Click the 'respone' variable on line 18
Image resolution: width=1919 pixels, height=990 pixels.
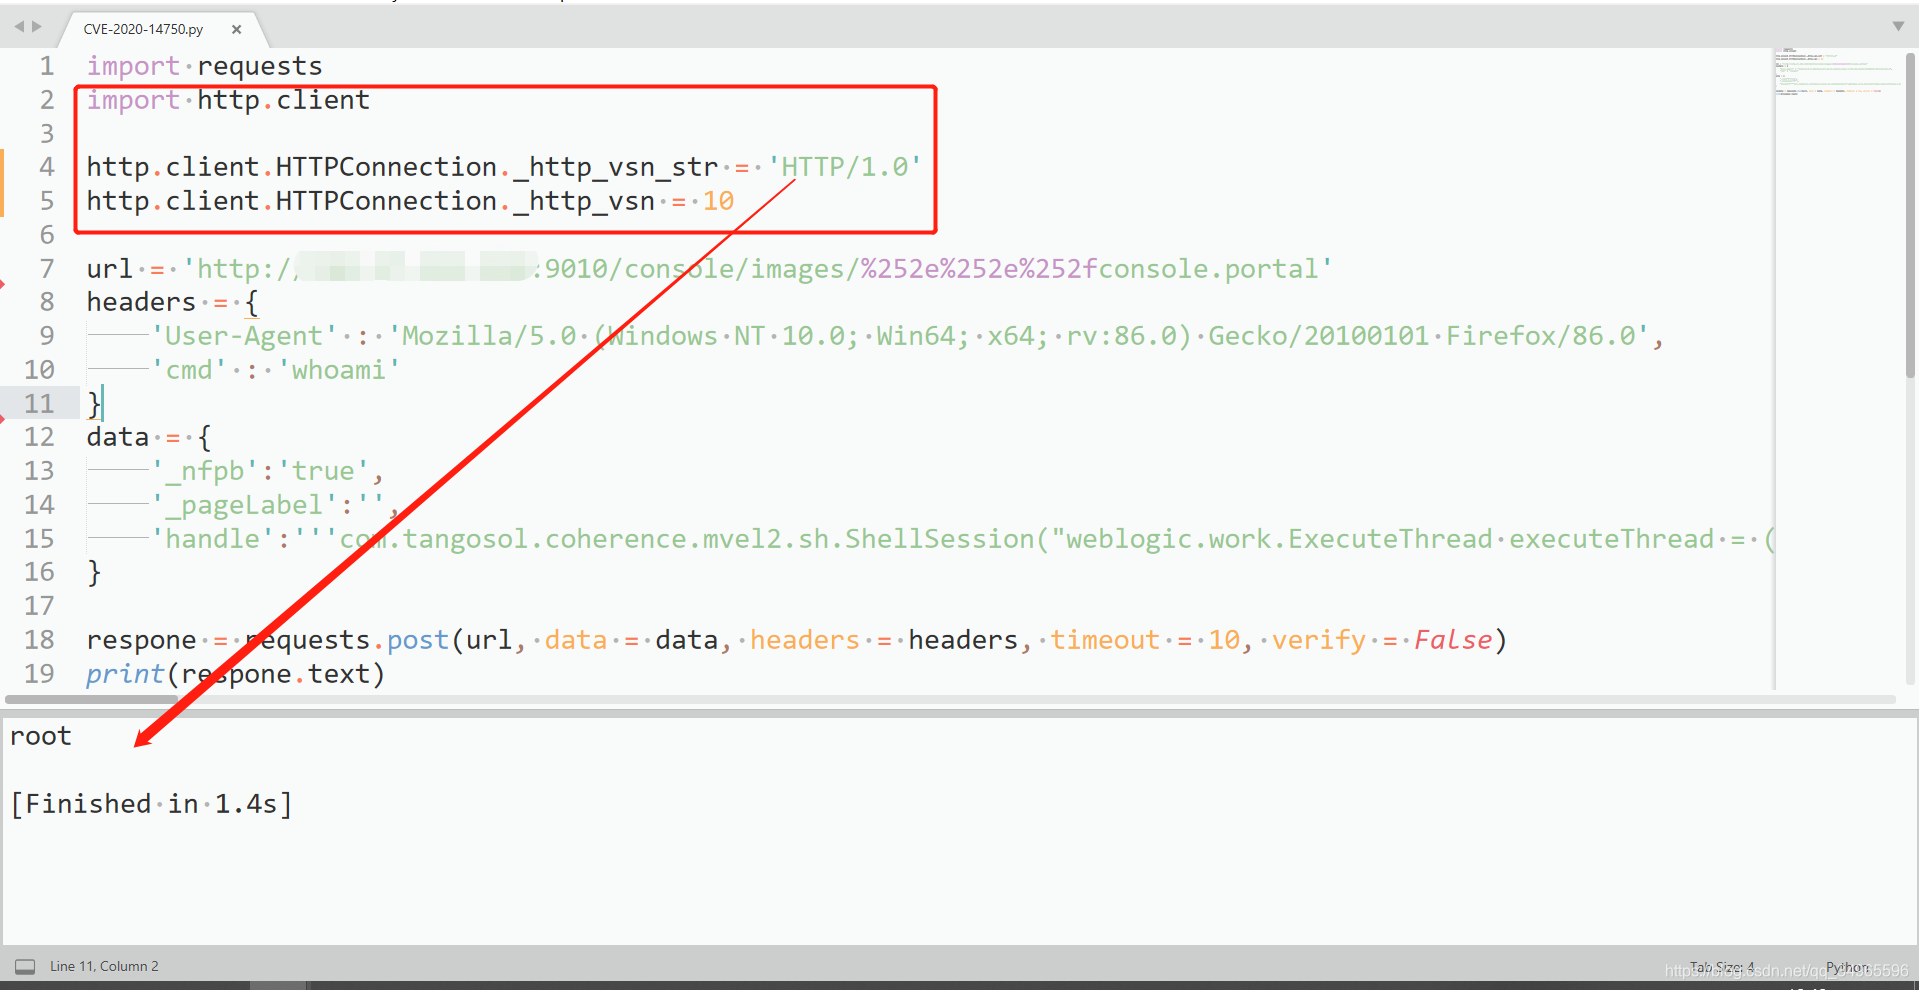tap(141, 640)
